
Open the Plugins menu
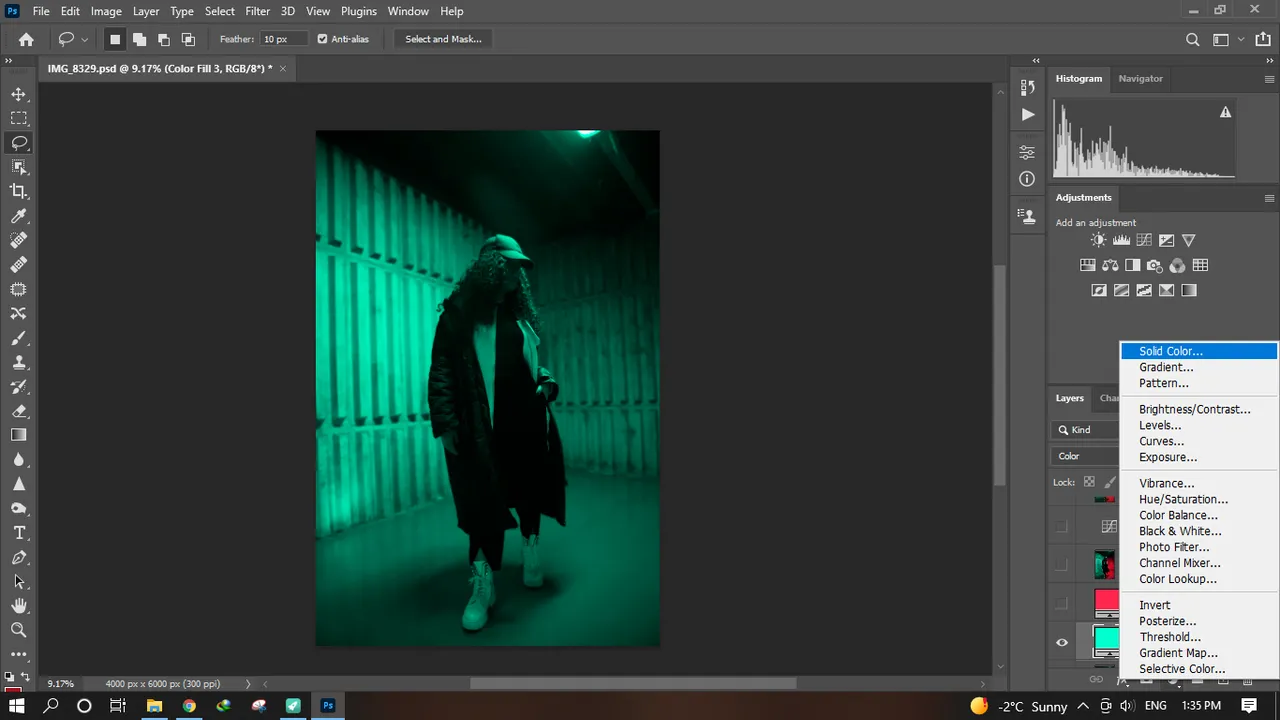[x=358, y=11]
